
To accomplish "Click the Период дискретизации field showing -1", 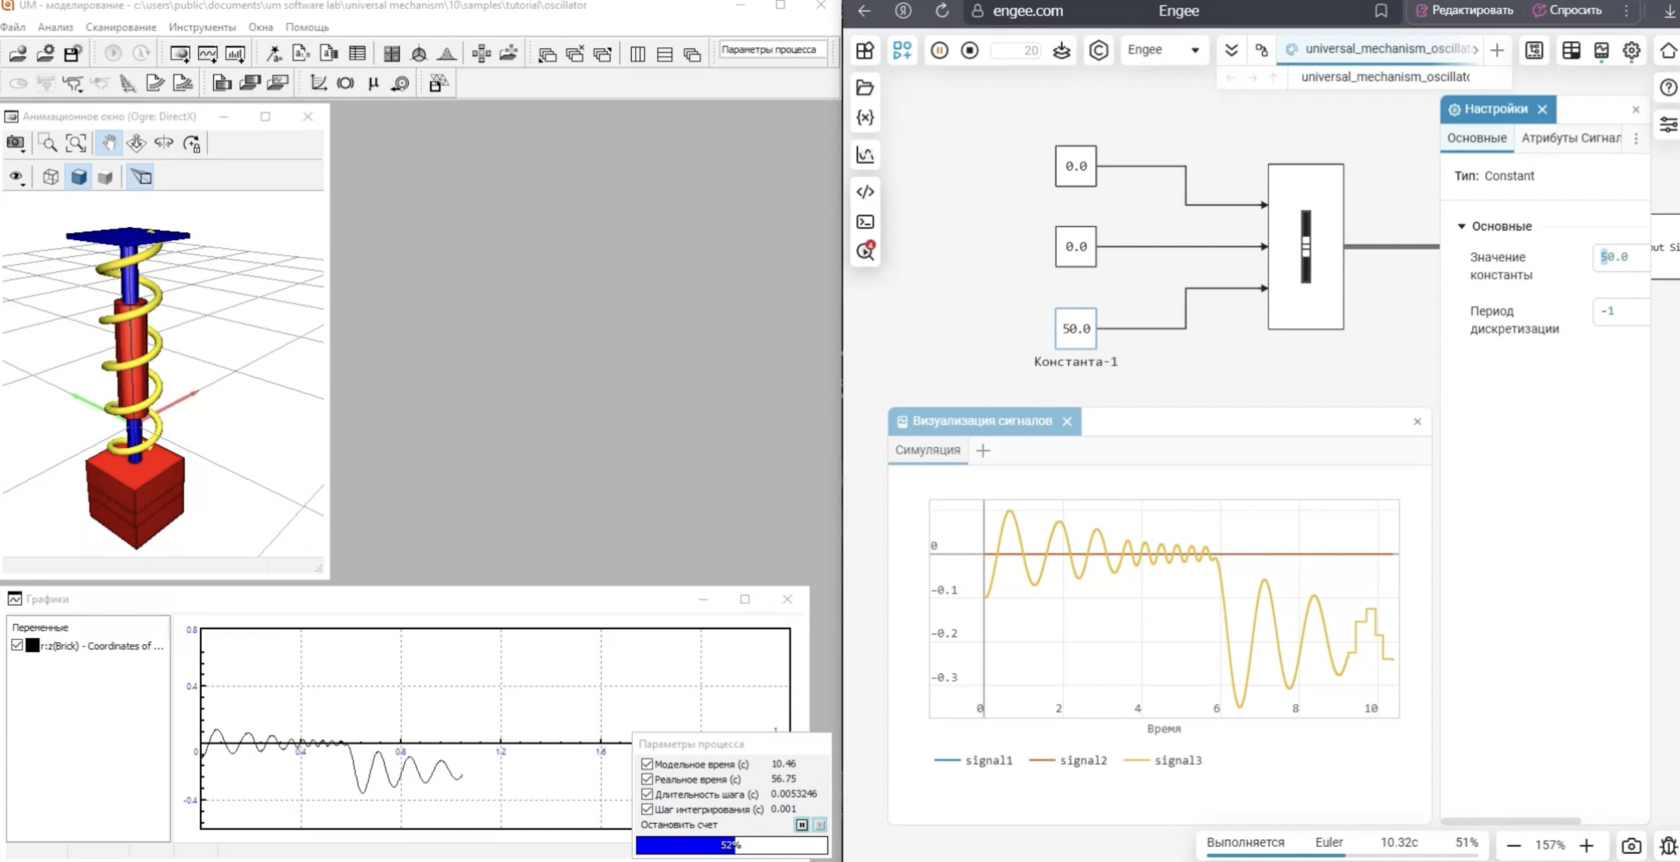I will [1620, 311].
